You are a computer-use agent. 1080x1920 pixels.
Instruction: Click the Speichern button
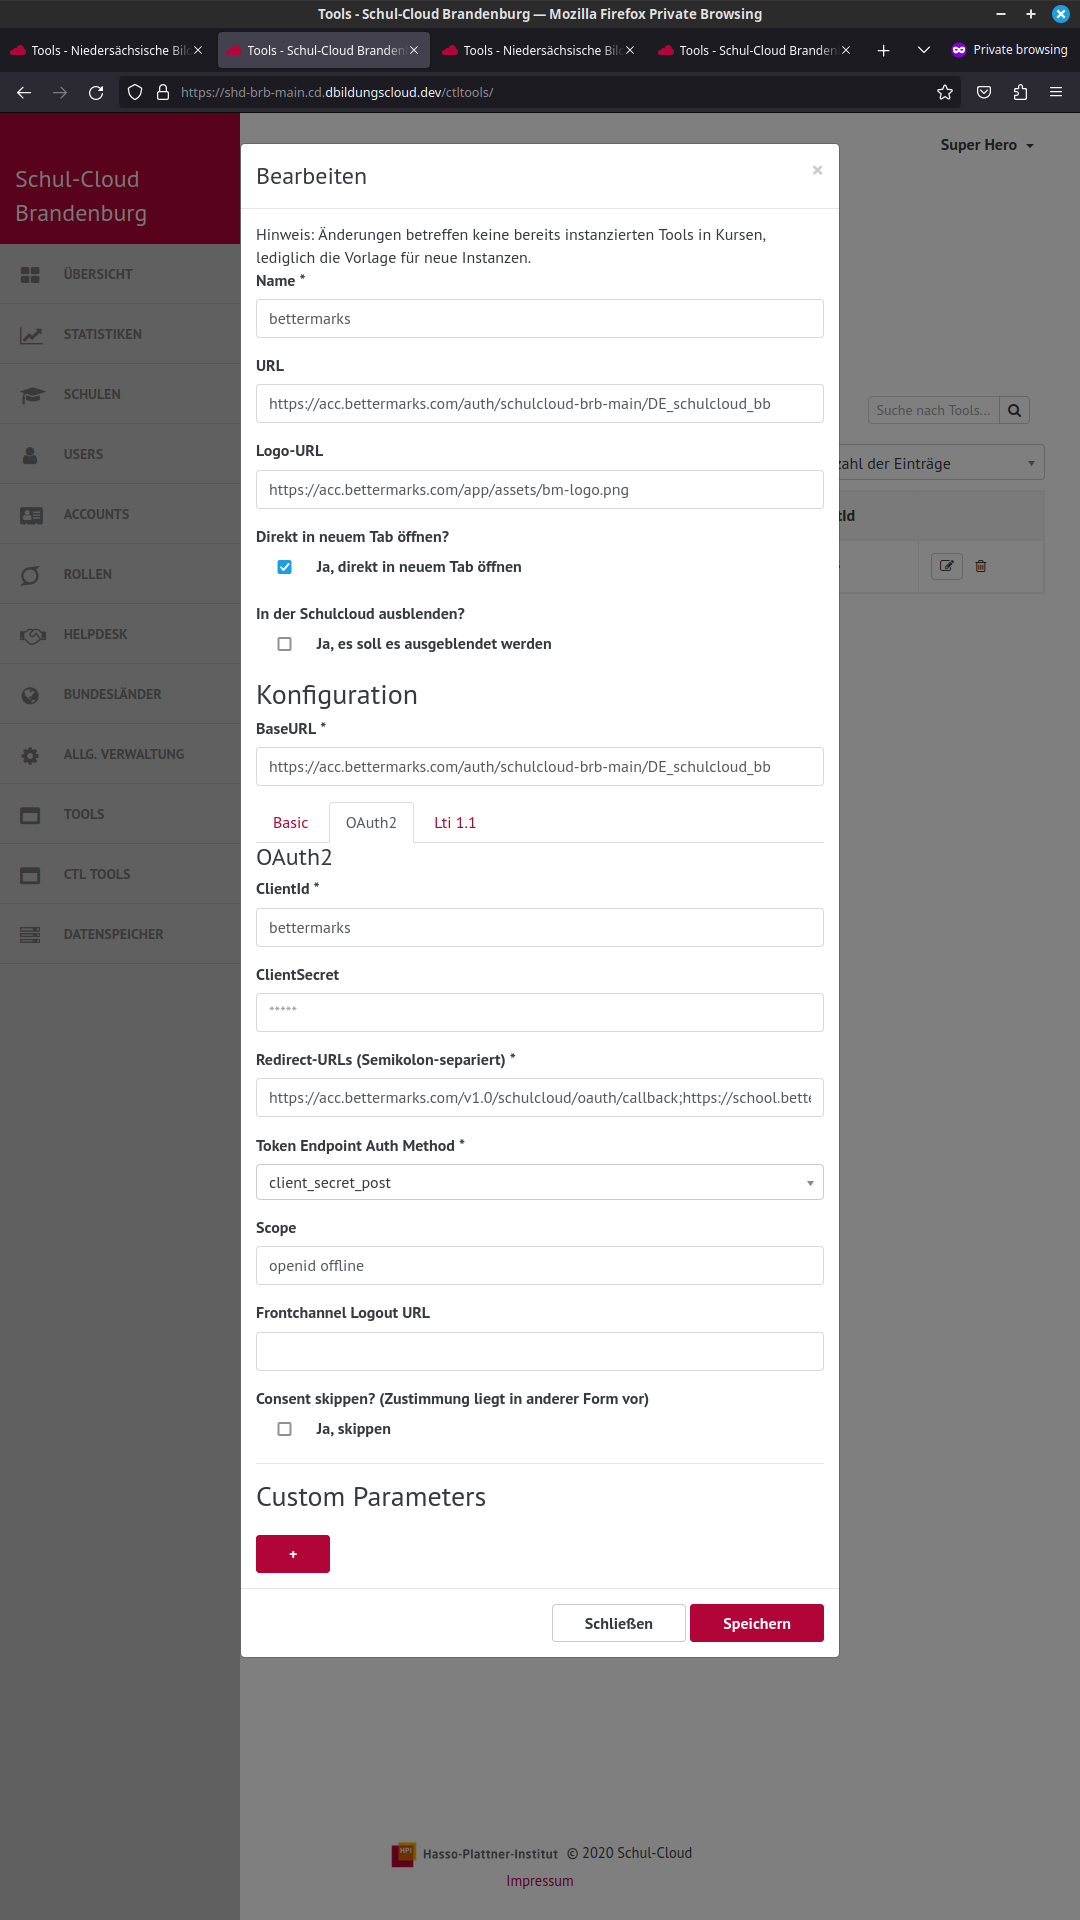click(756, 1623)
